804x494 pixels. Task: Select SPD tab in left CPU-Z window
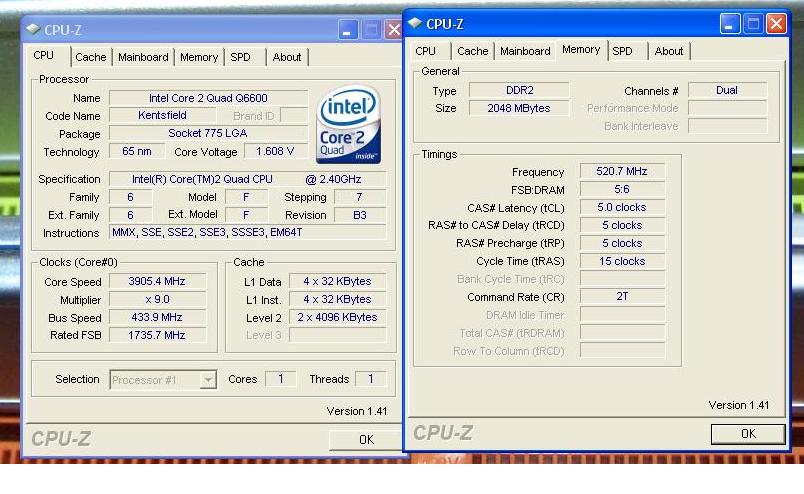click(x=240, y=57)
